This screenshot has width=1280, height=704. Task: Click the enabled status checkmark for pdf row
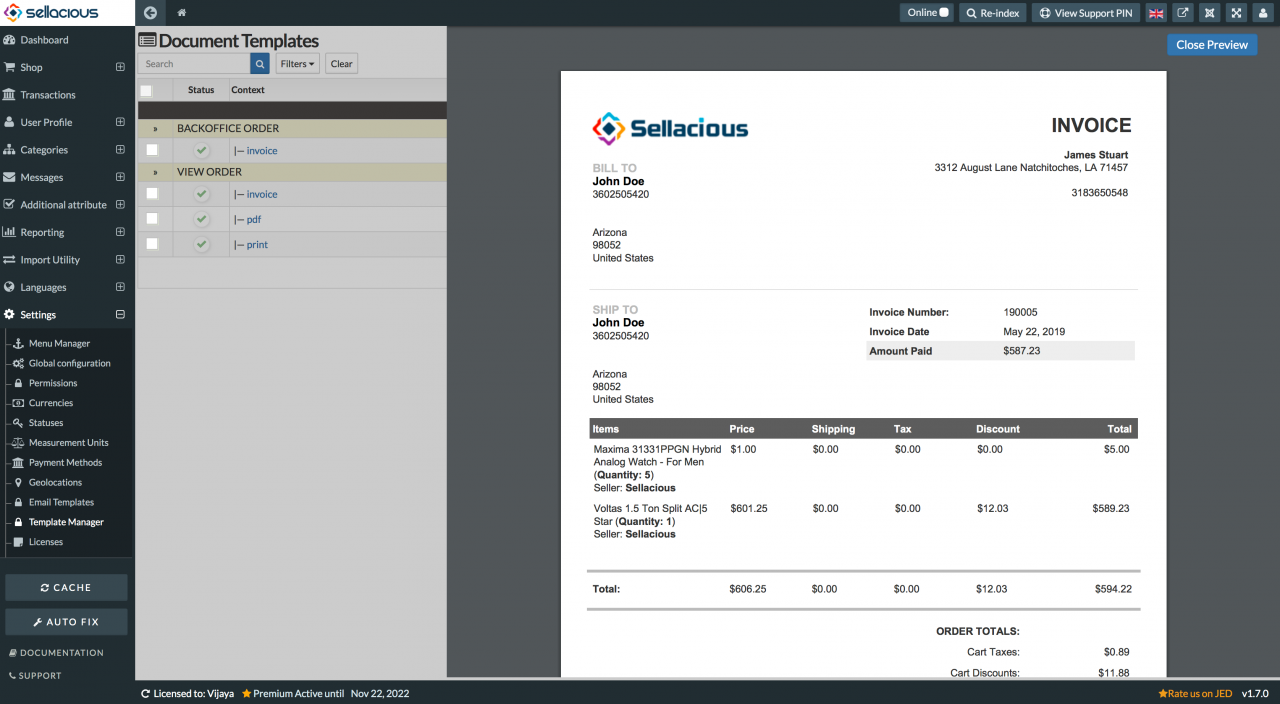click(201, 219)
